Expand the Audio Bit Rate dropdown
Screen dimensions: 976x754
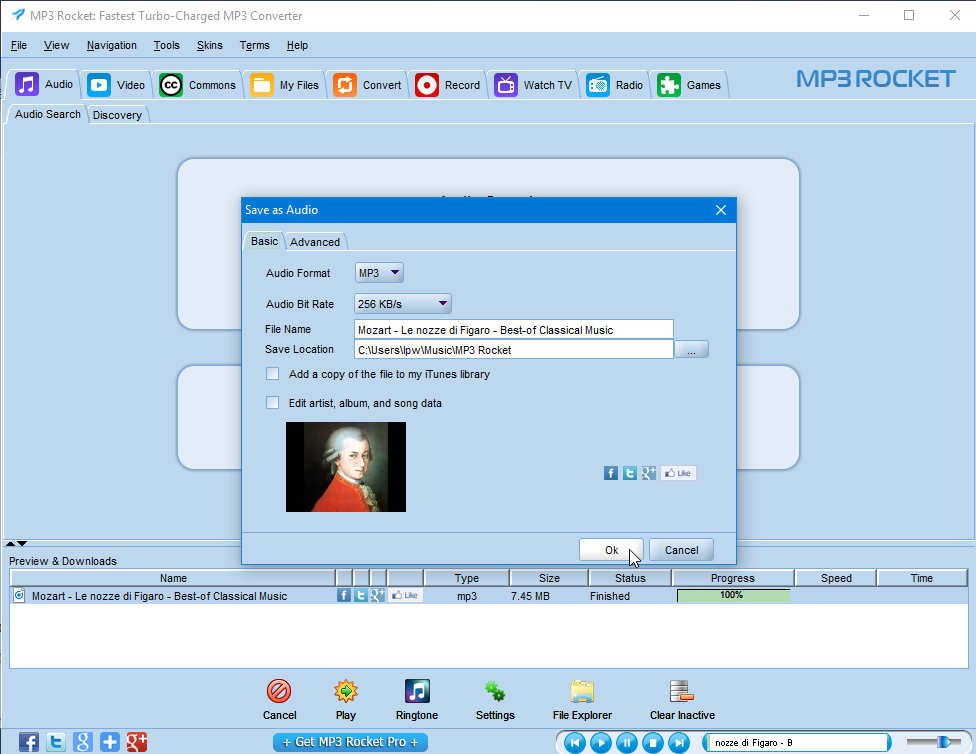coord(403,304)
